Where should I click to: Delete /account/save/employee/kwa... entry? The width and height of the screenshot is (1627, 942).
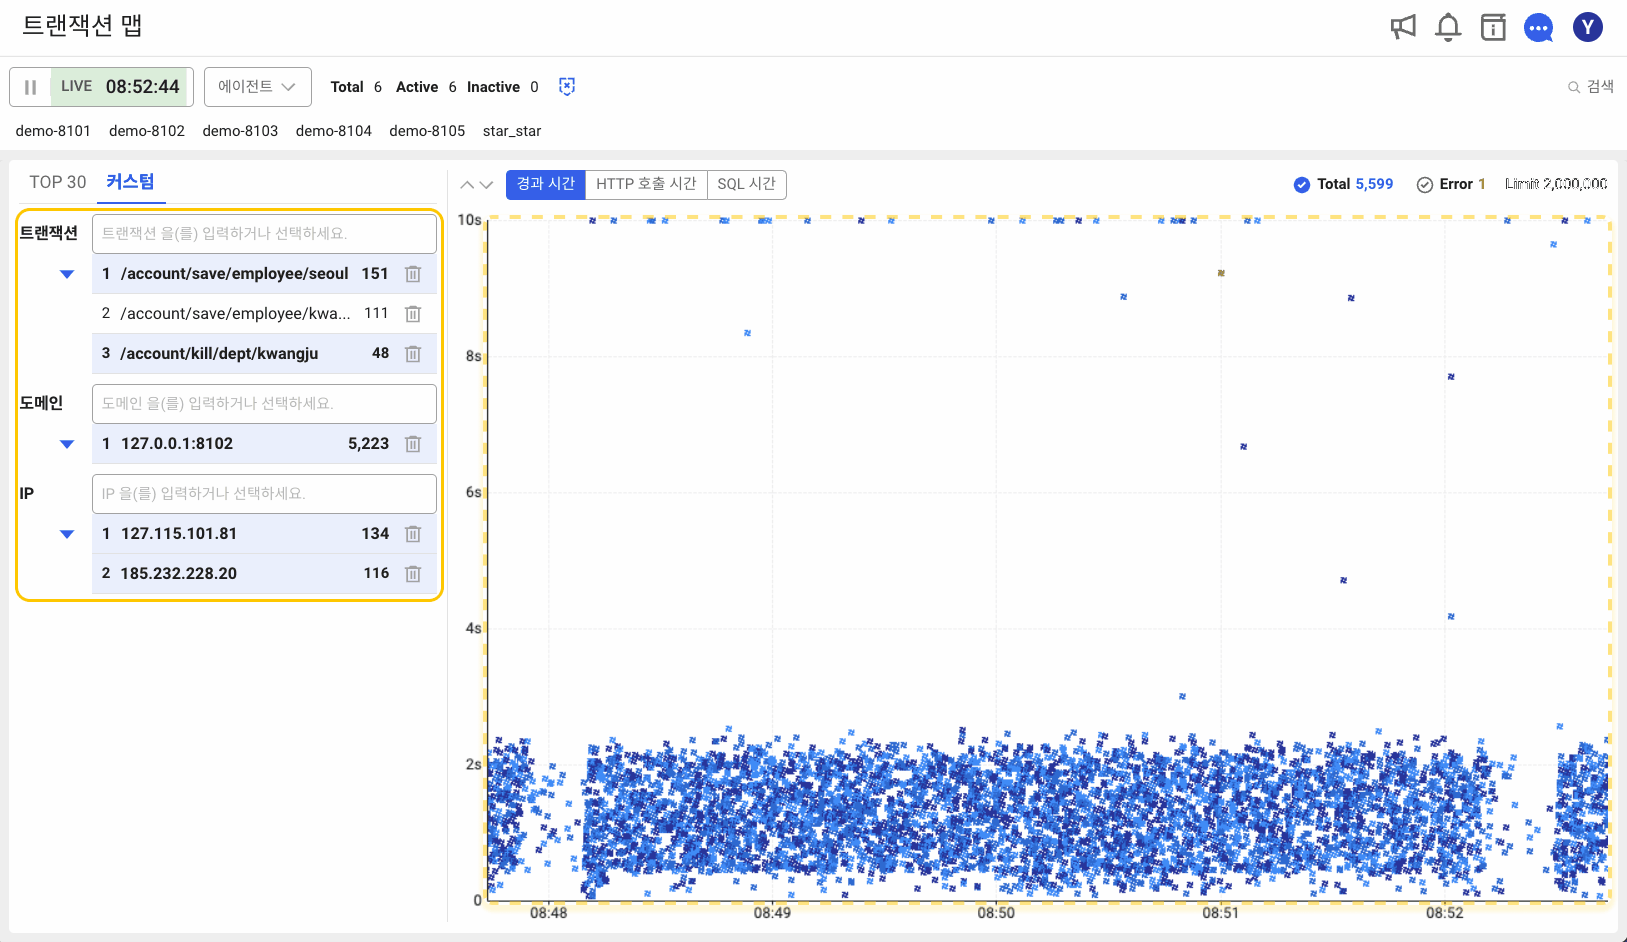coord(413,314)
